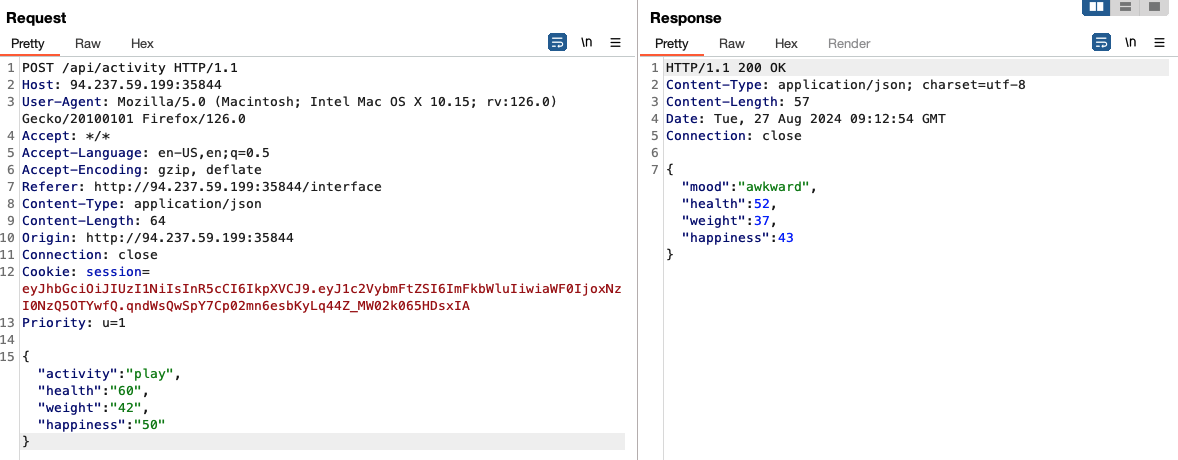
Task: Switch to the Render tab in Response
Action: [x=849, y=44]
